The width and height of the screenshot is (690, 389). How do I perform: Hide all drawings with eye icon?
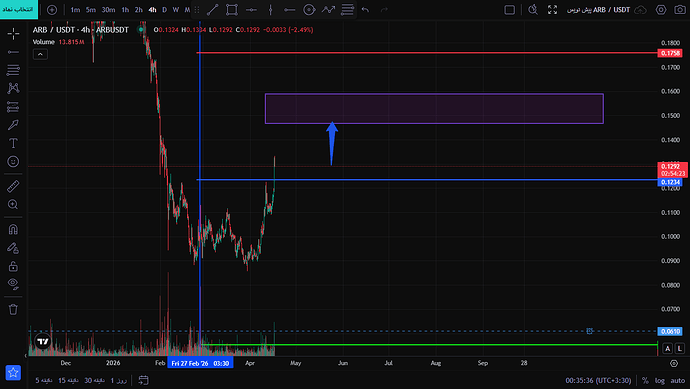[13, 284]
